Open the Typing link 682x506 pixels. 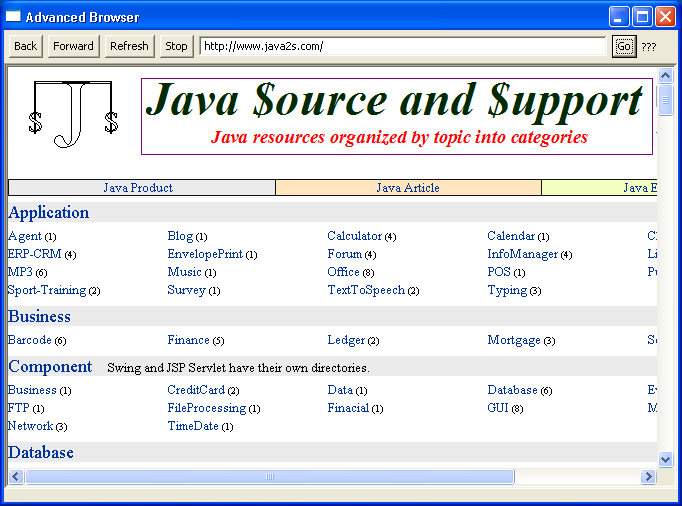coord(507,290)
